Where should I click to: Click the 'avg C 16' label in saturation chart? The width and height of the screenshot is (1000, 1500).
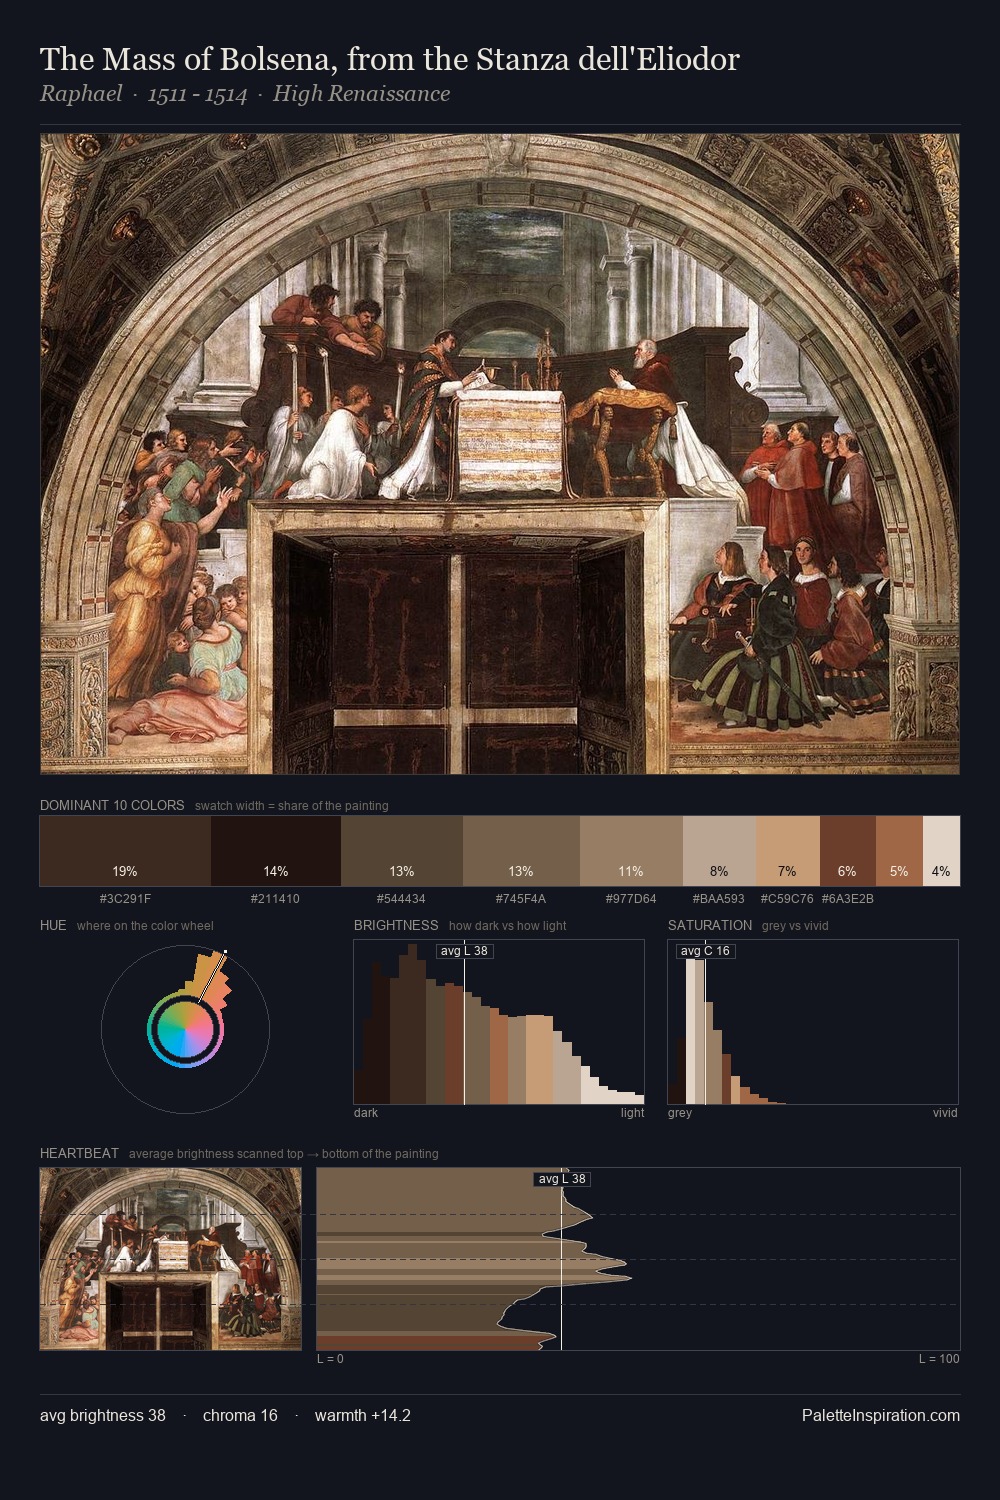coord(705,950)
